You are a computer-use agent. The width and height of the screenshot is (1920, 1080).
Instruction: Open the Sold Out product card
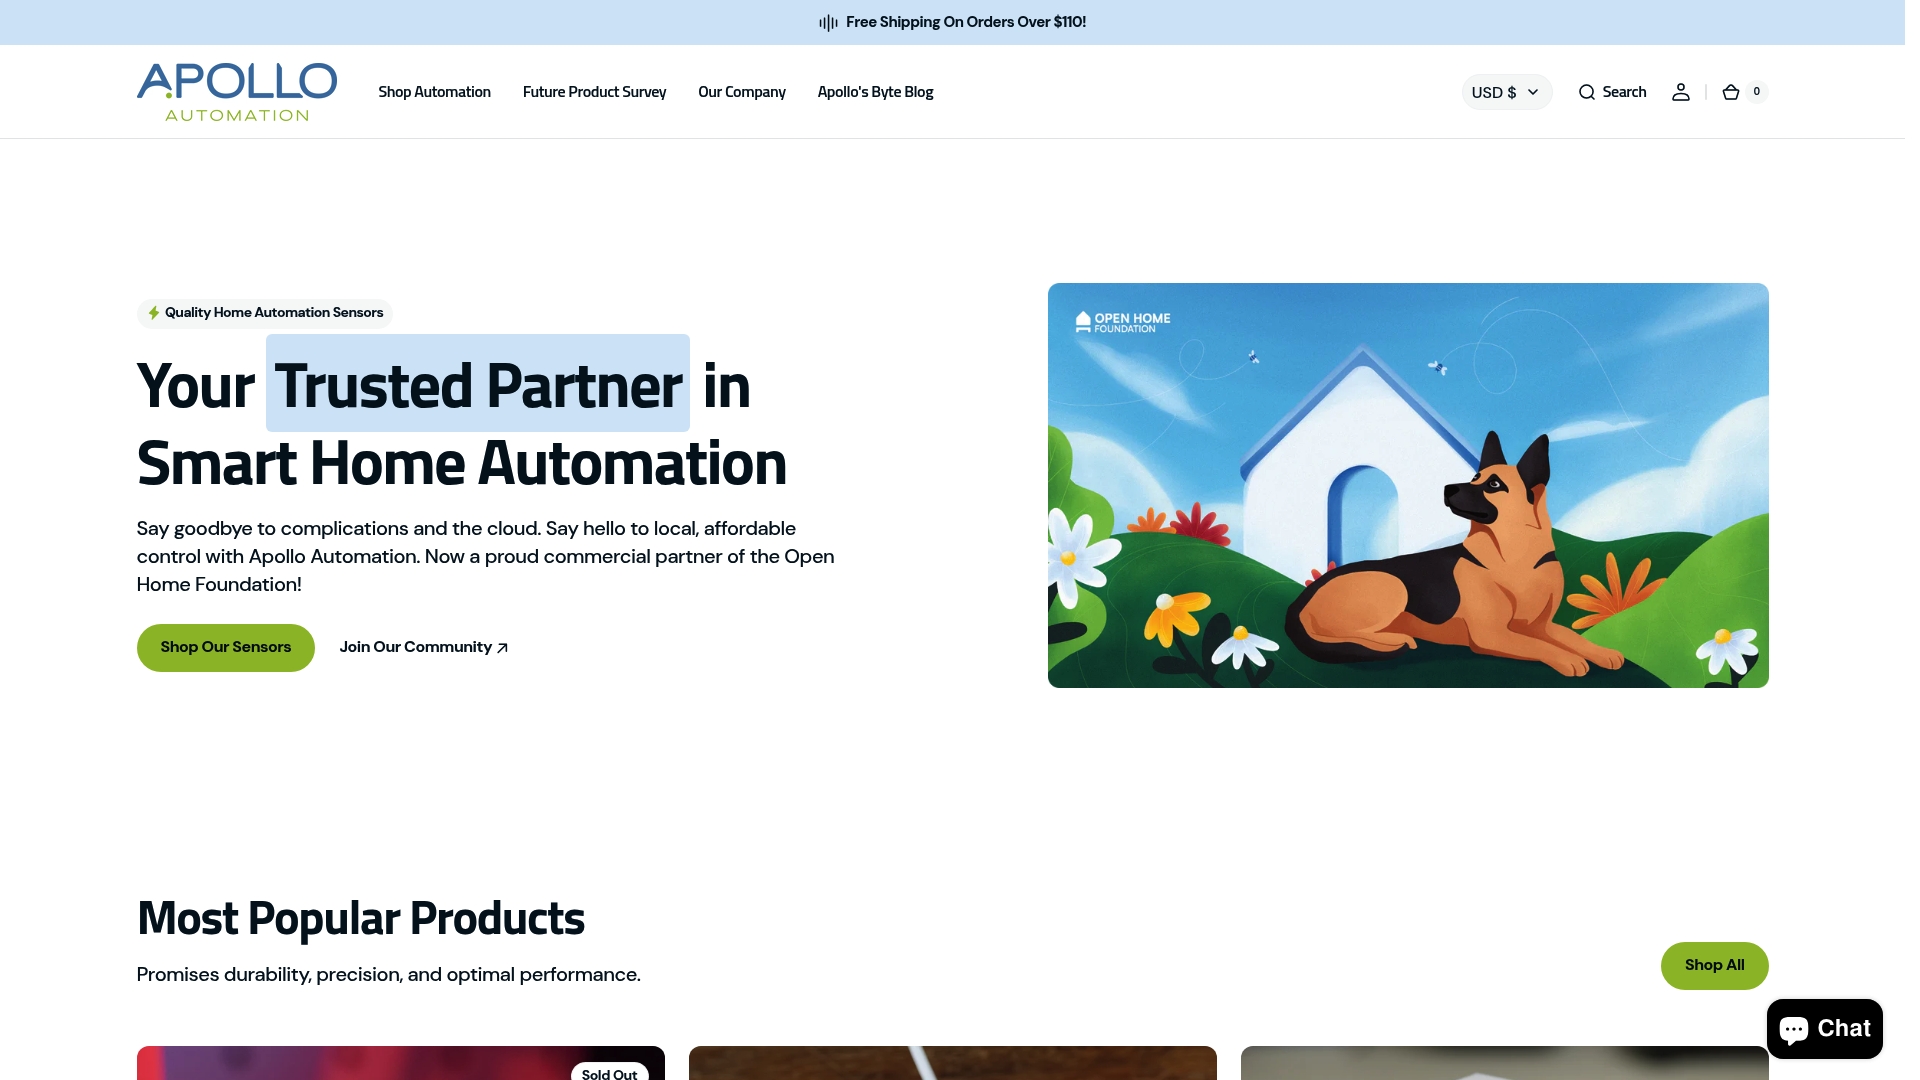click(x=401, y=1063)
